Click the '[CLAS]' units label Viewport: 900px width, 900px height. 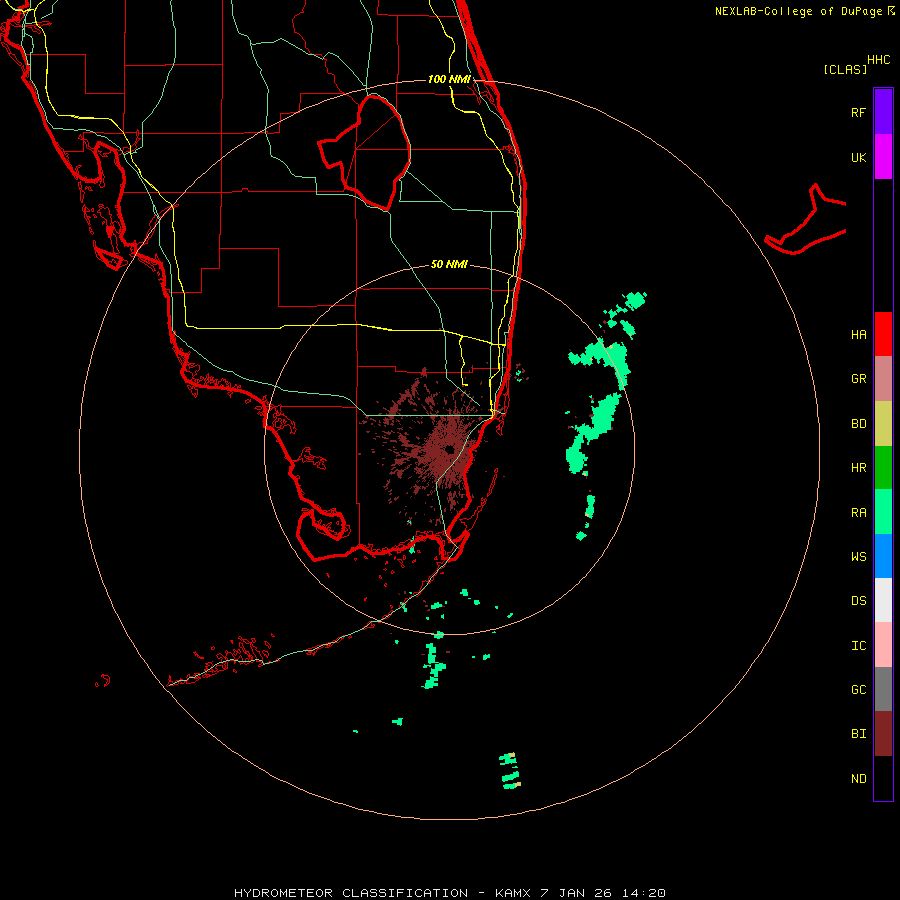pos(845,69)
